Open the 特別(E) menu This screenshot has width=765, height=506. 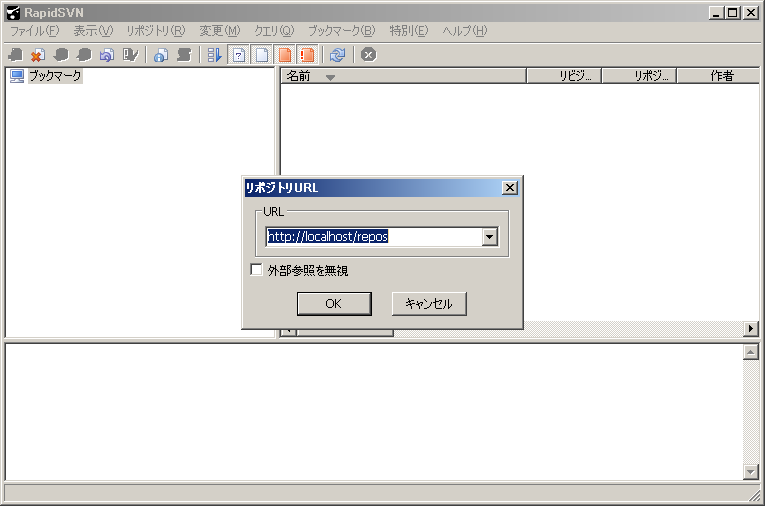[x=408, y=31]
